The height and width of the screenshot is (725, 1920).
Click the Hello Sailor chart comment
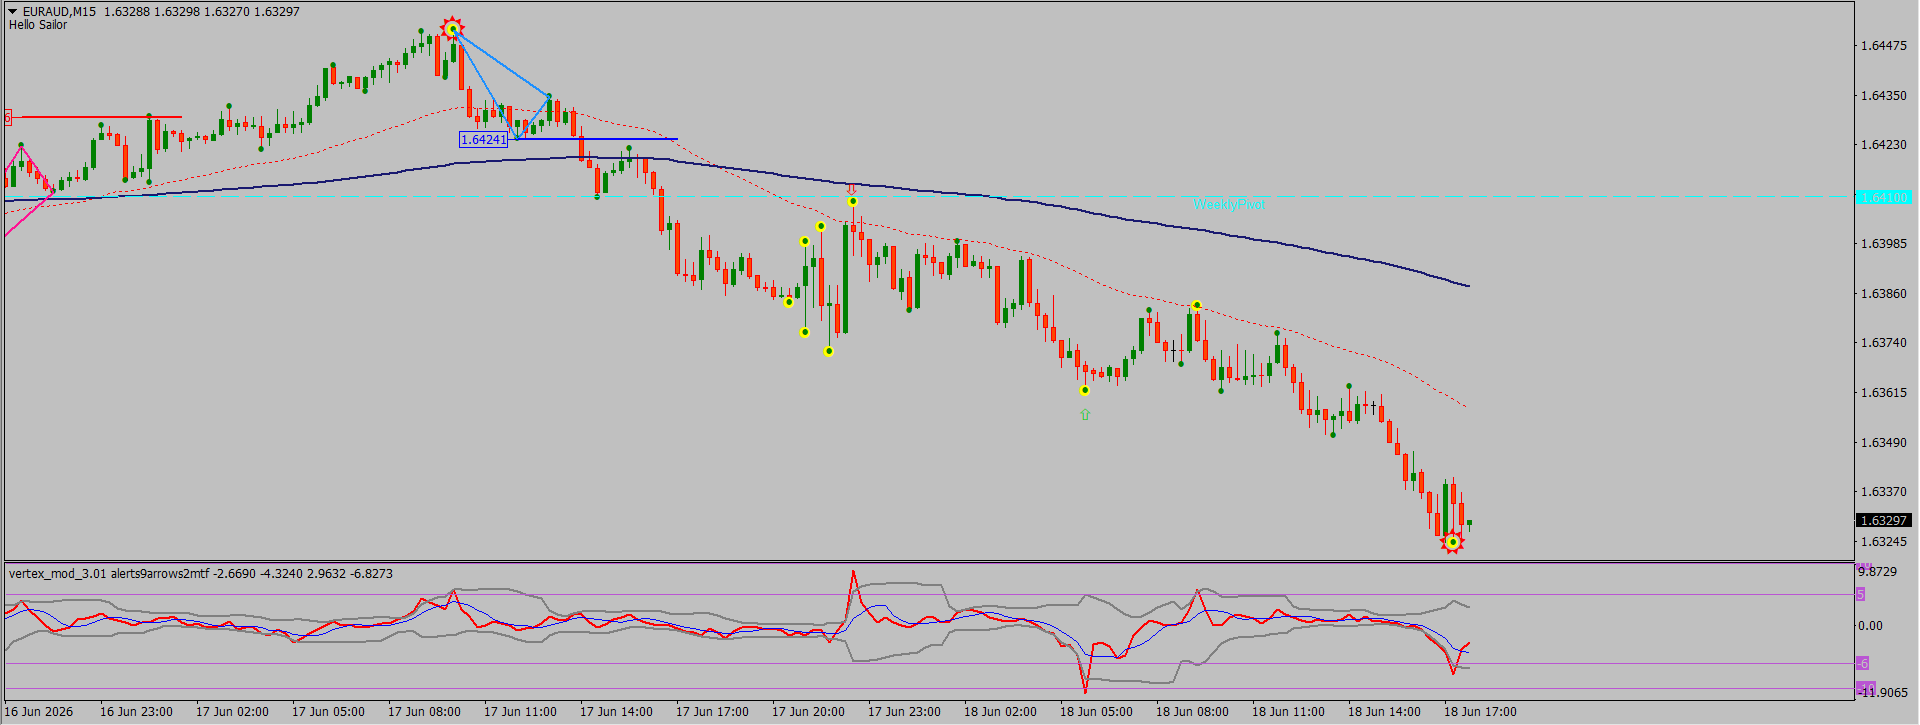coord(38,25)
